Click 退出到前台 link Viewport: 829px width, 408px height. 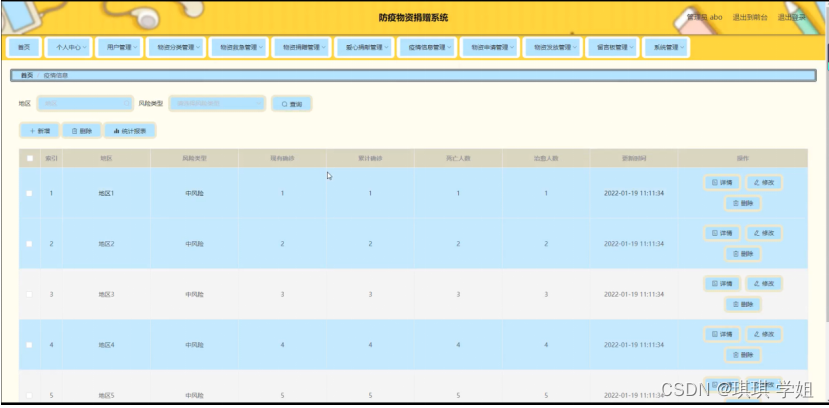pos(750,17)
